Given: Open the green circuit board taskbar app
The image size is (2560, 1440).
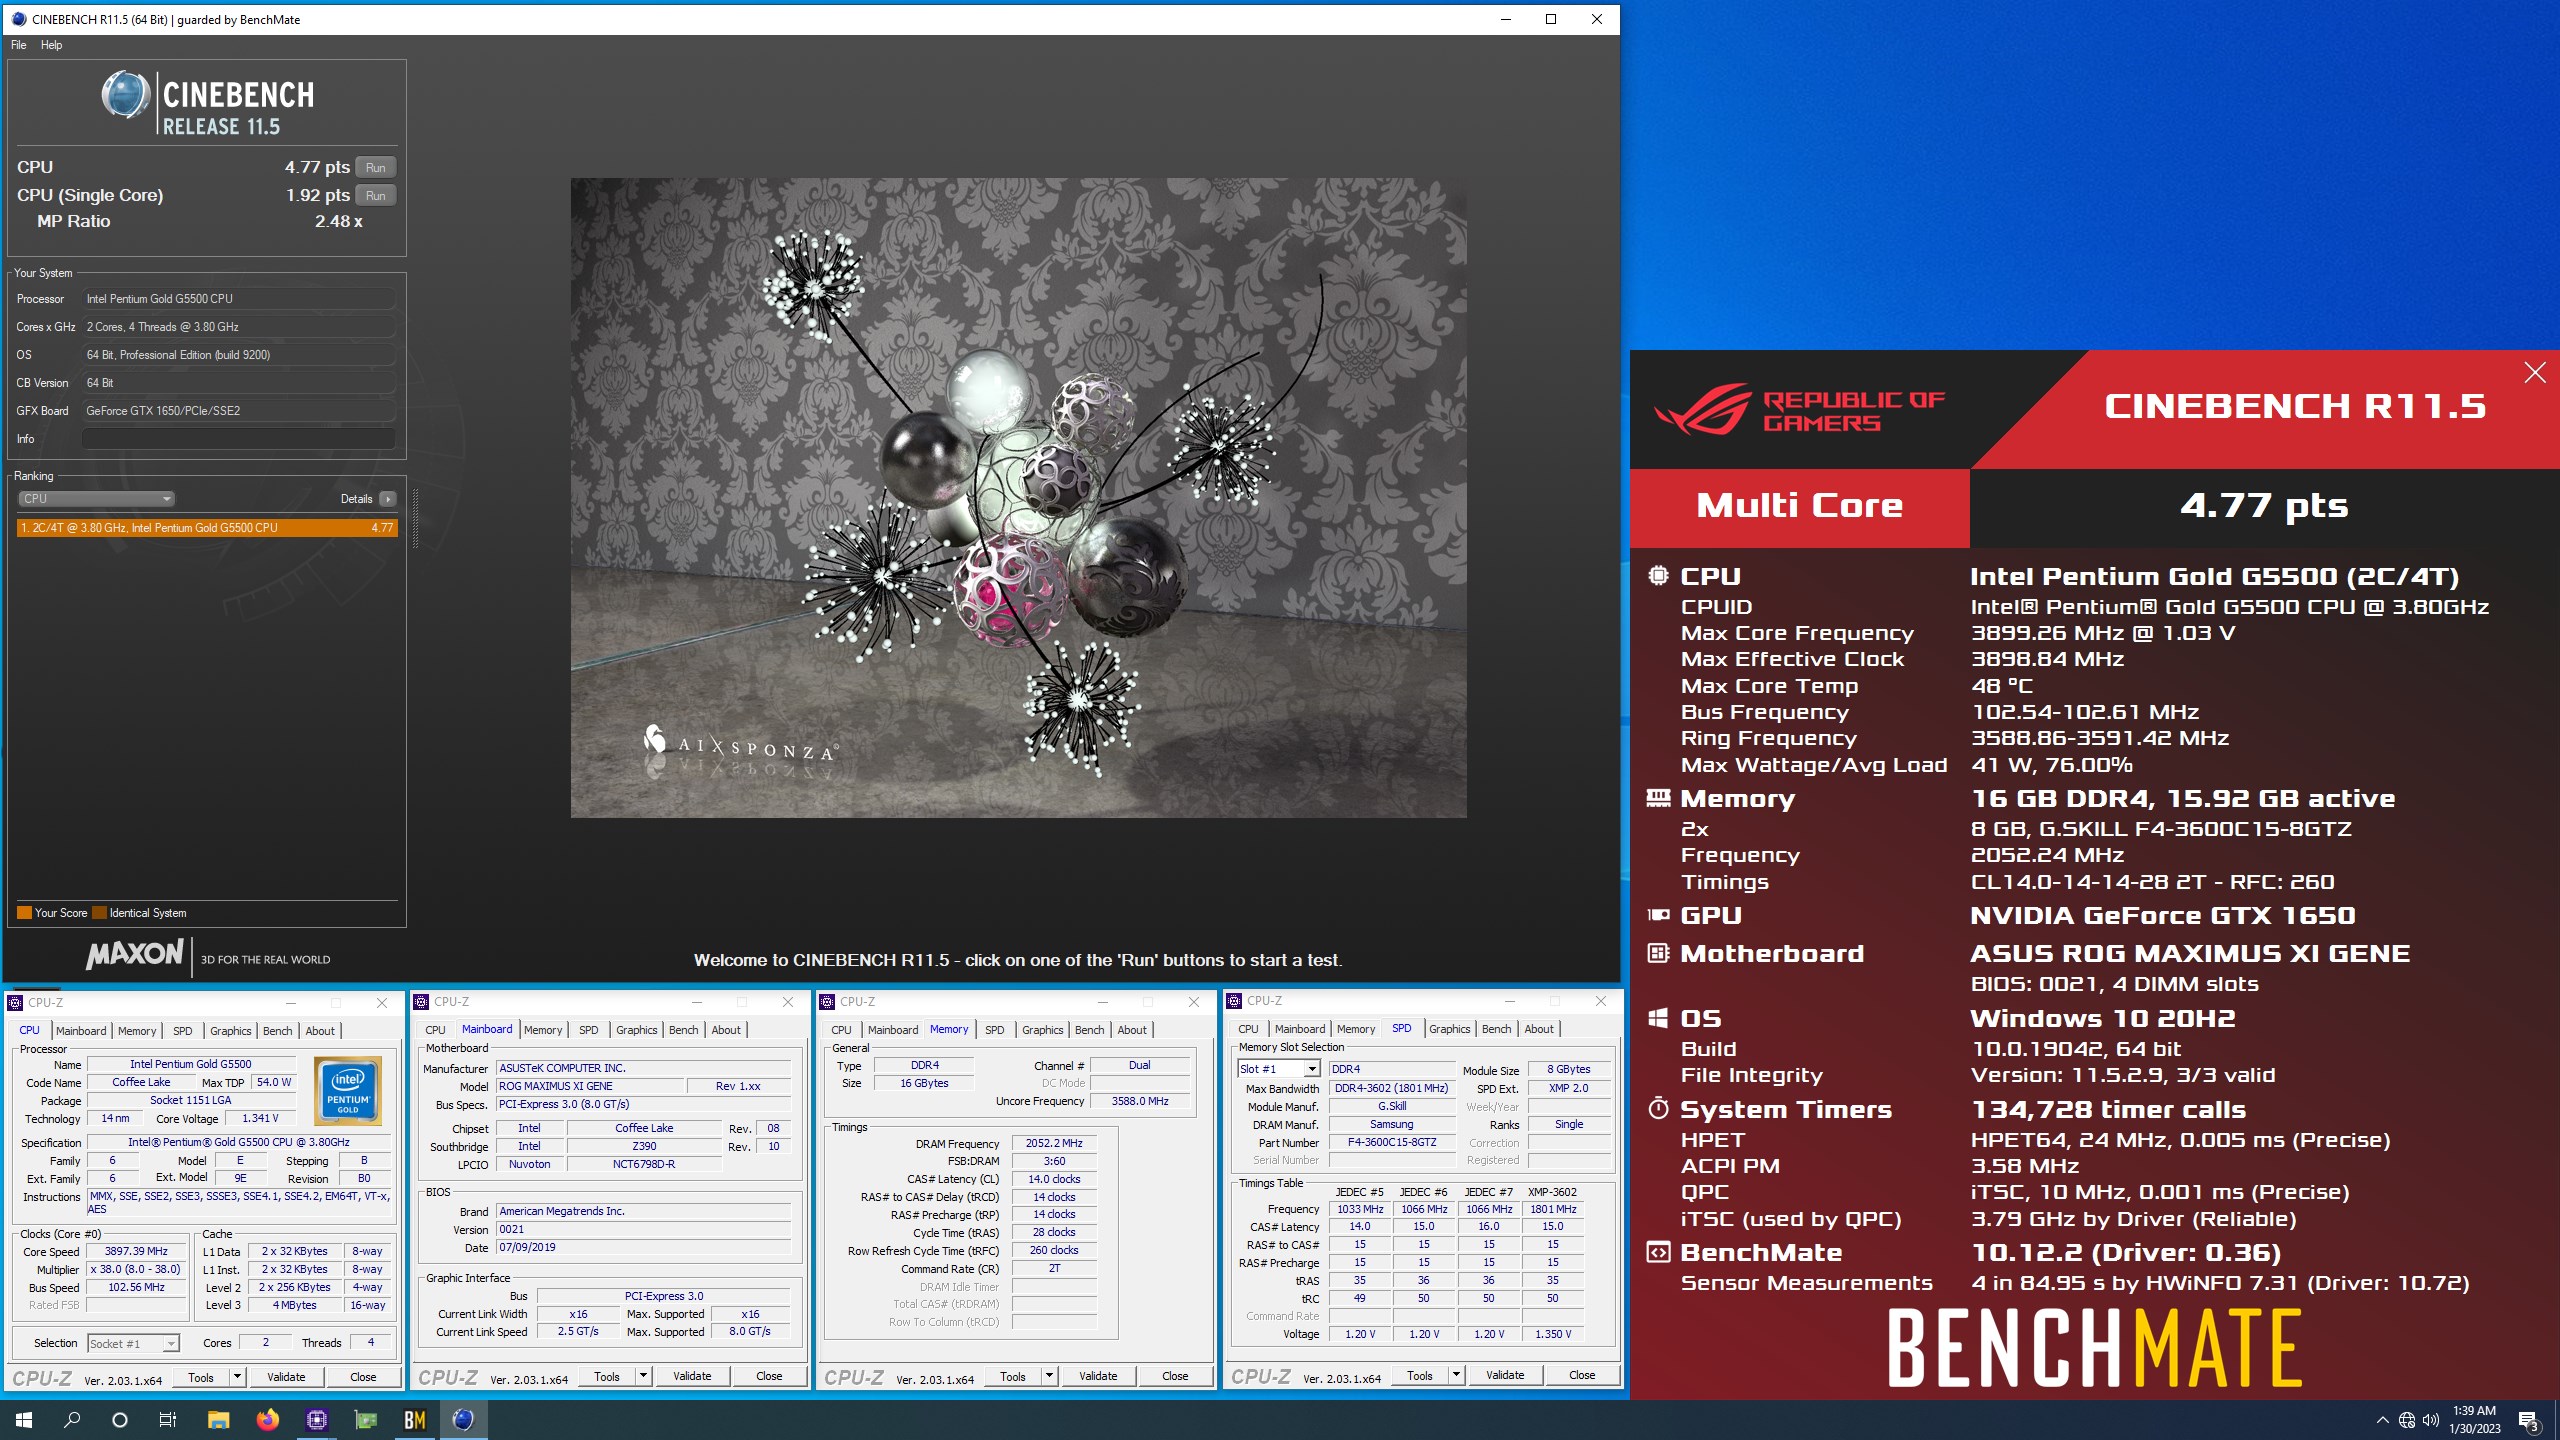Looking at the screenshot, I should 366,1419.
